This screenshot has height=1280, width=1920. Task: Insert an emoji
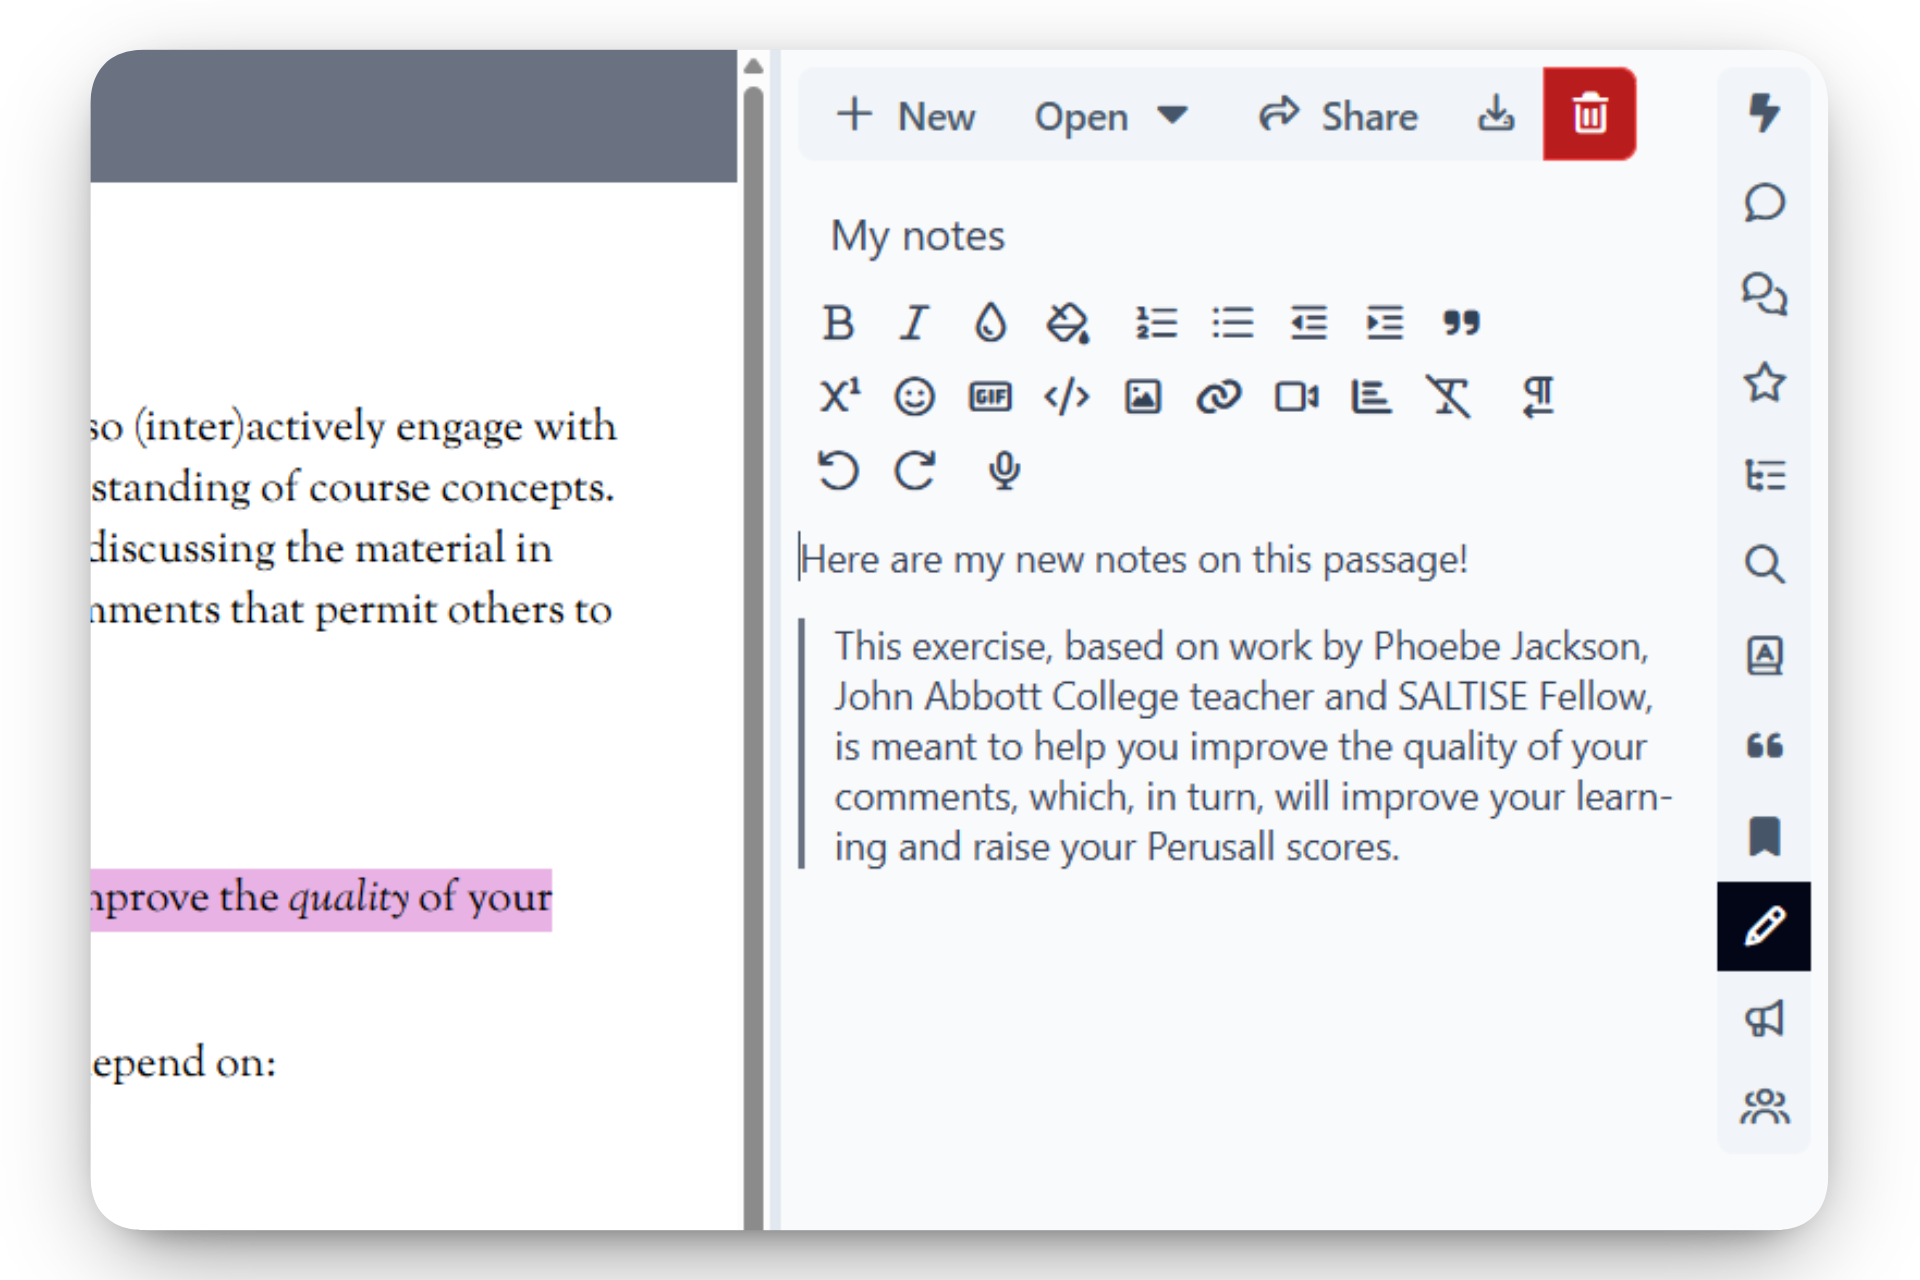(914, 397)
